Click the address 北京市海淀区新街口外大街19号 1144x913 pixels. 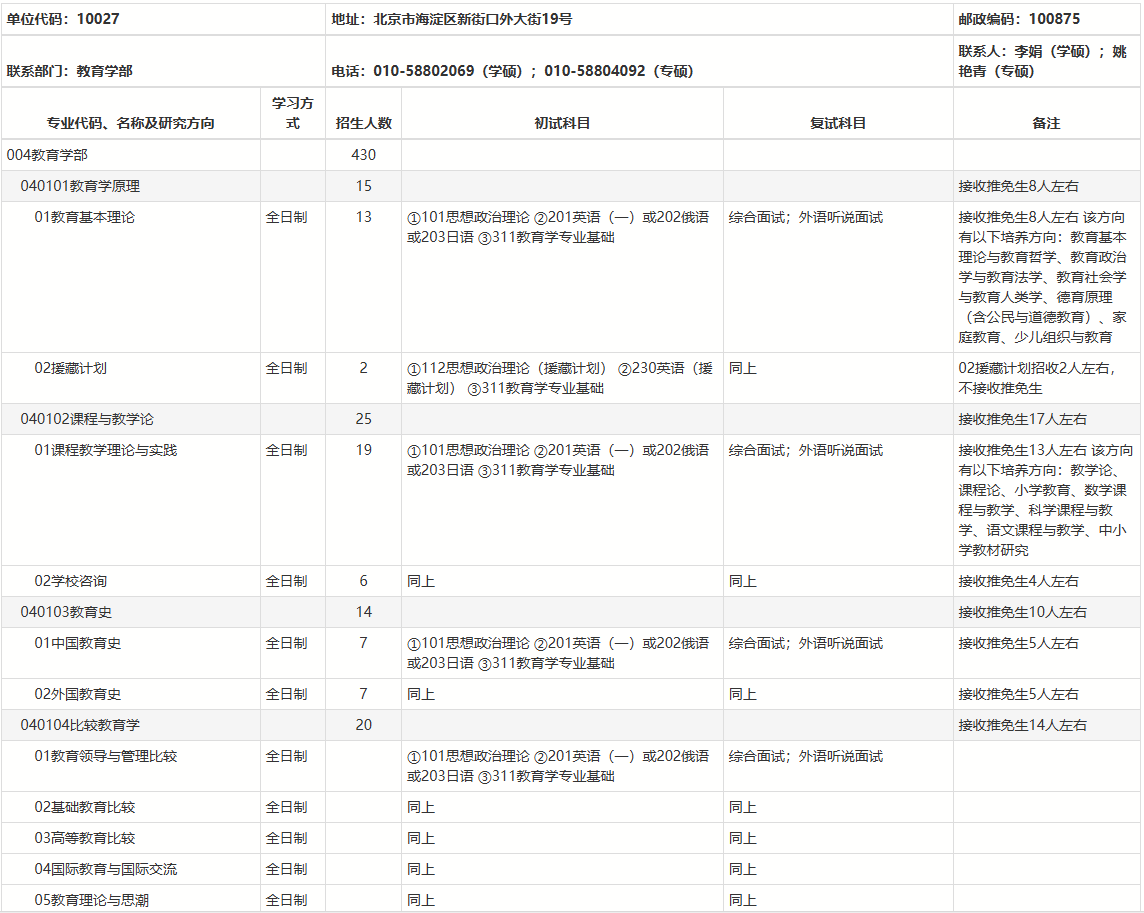(x=452, y=19)
